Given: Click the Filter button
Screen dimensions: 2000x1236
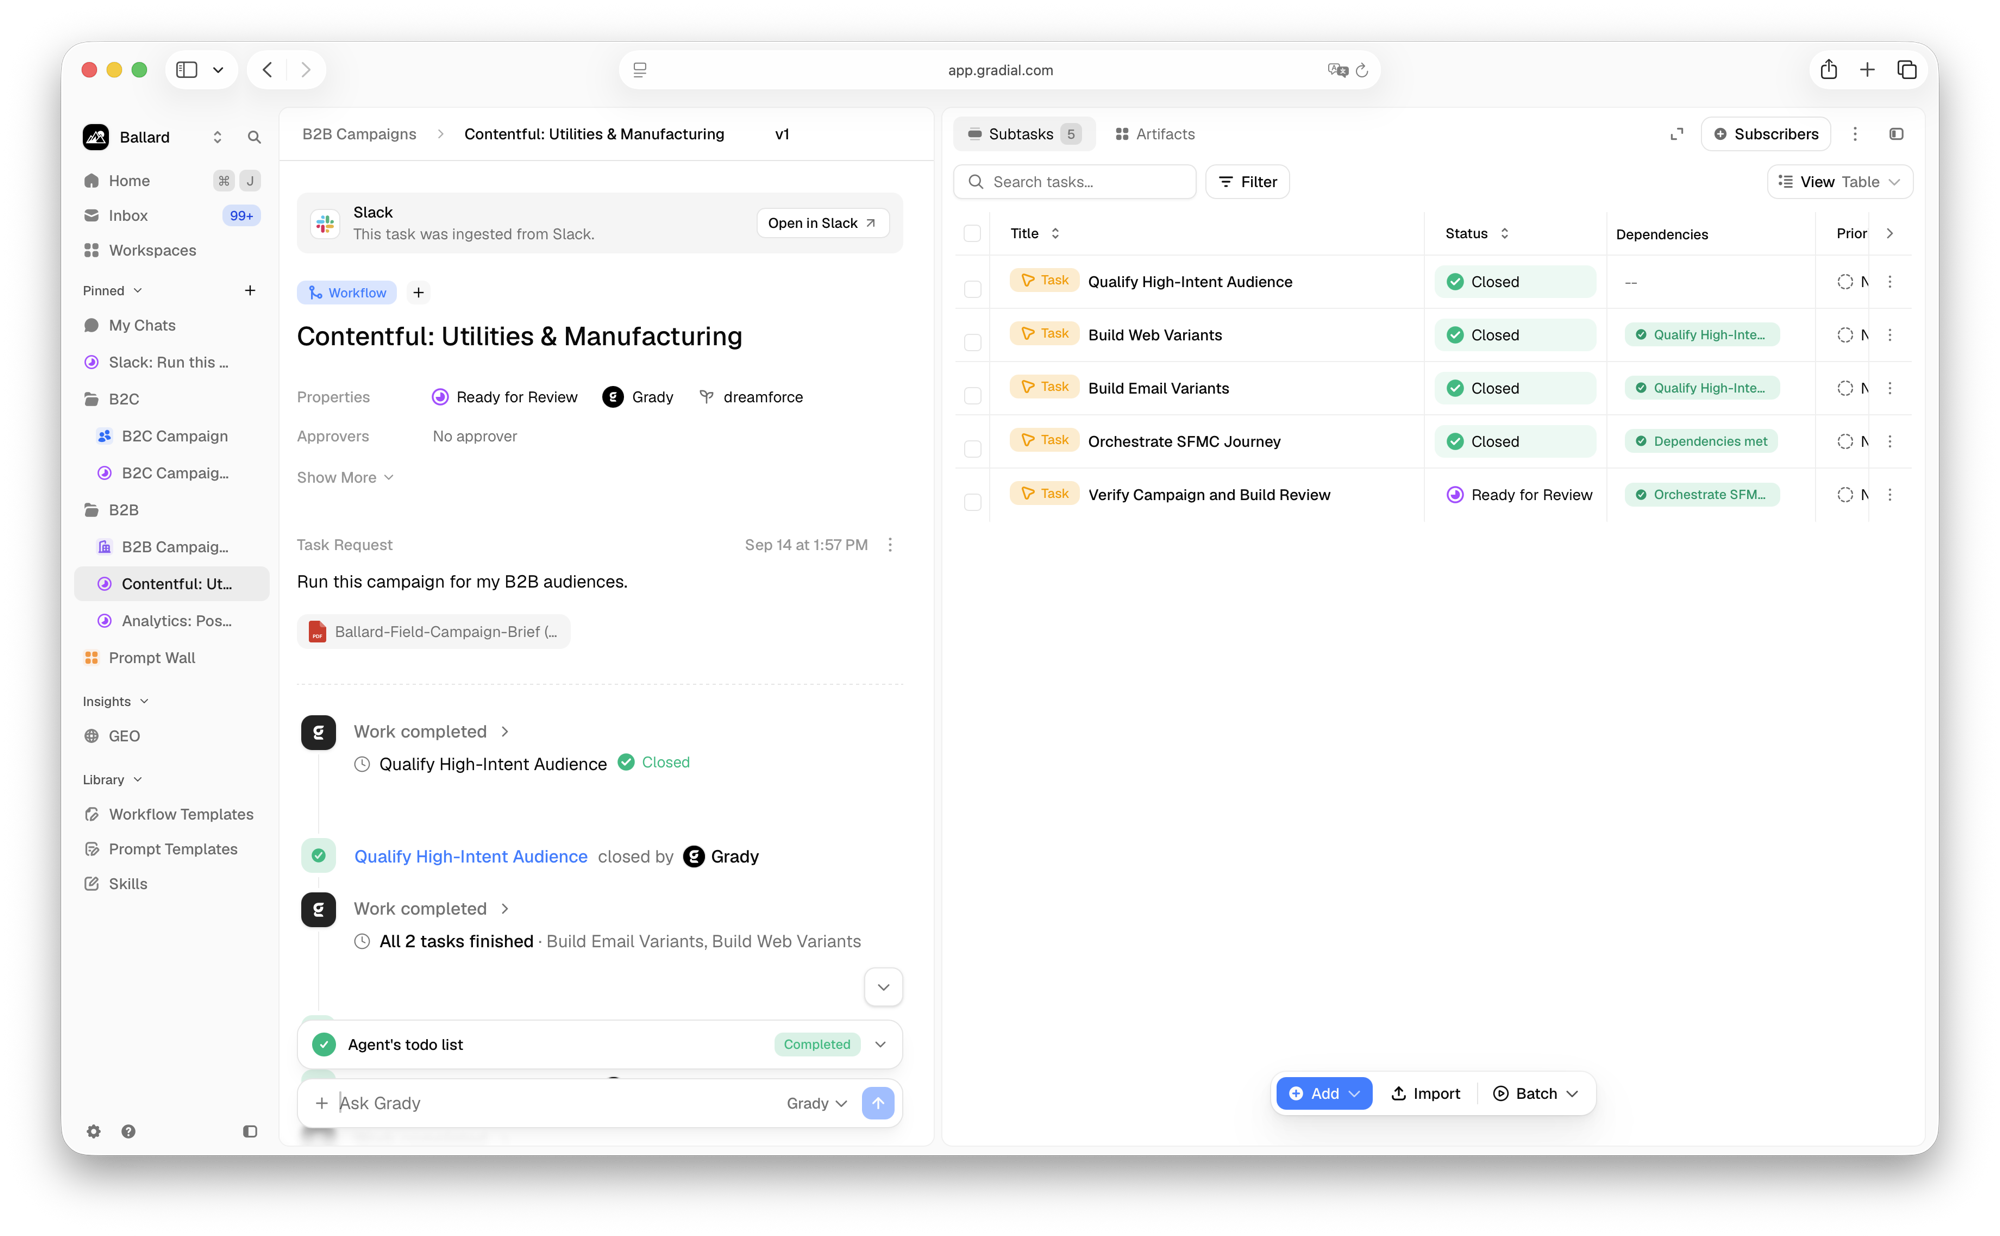Looking at the screenshot, I should click(1247, 182).
